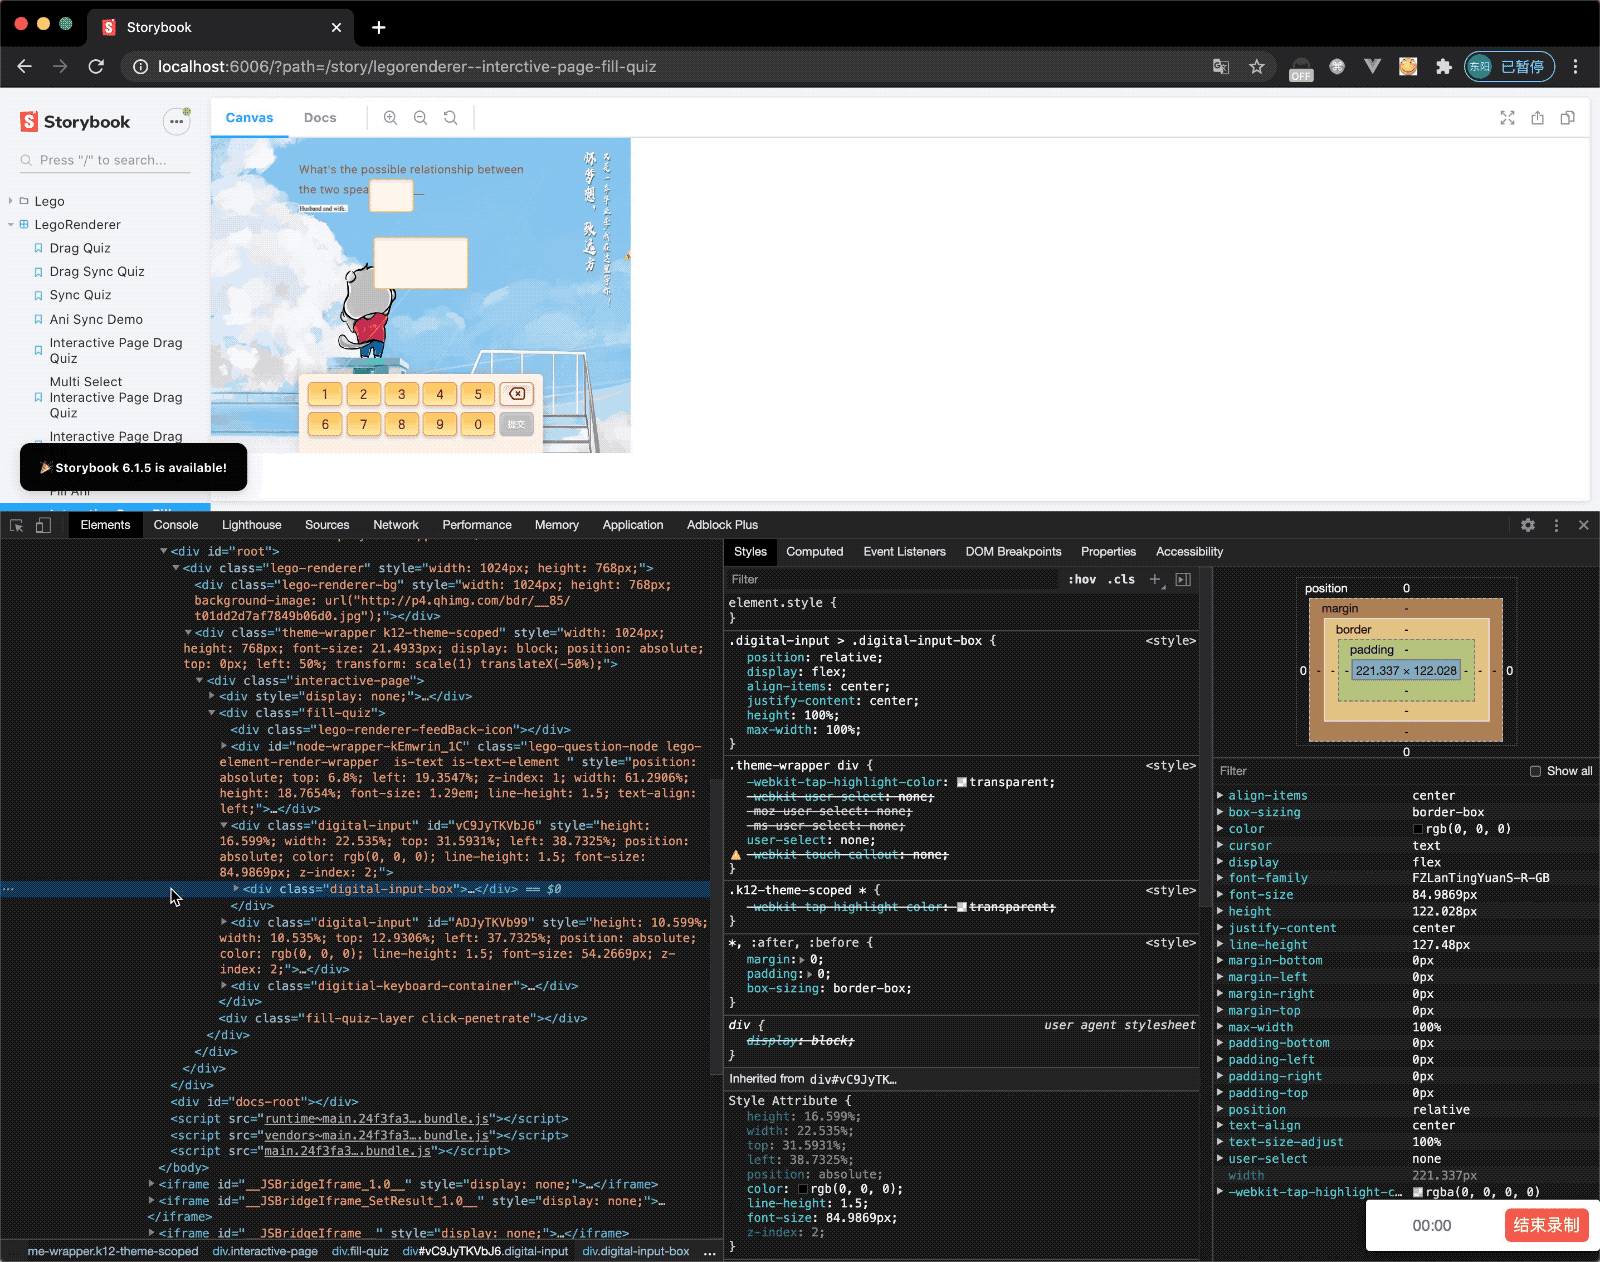The image size is (1600, 1262).
Task: Click the browser back arrow
Action: coord(25,66)
